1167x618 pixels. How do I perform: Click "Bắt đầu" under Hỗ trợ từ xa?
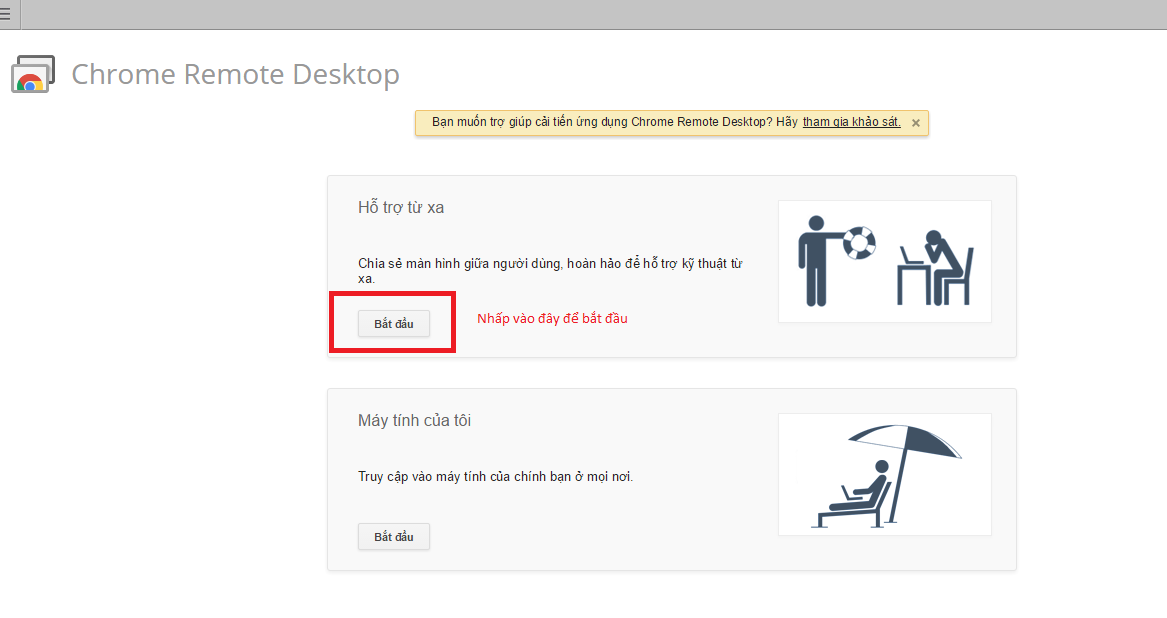click(x=394, y=324)
